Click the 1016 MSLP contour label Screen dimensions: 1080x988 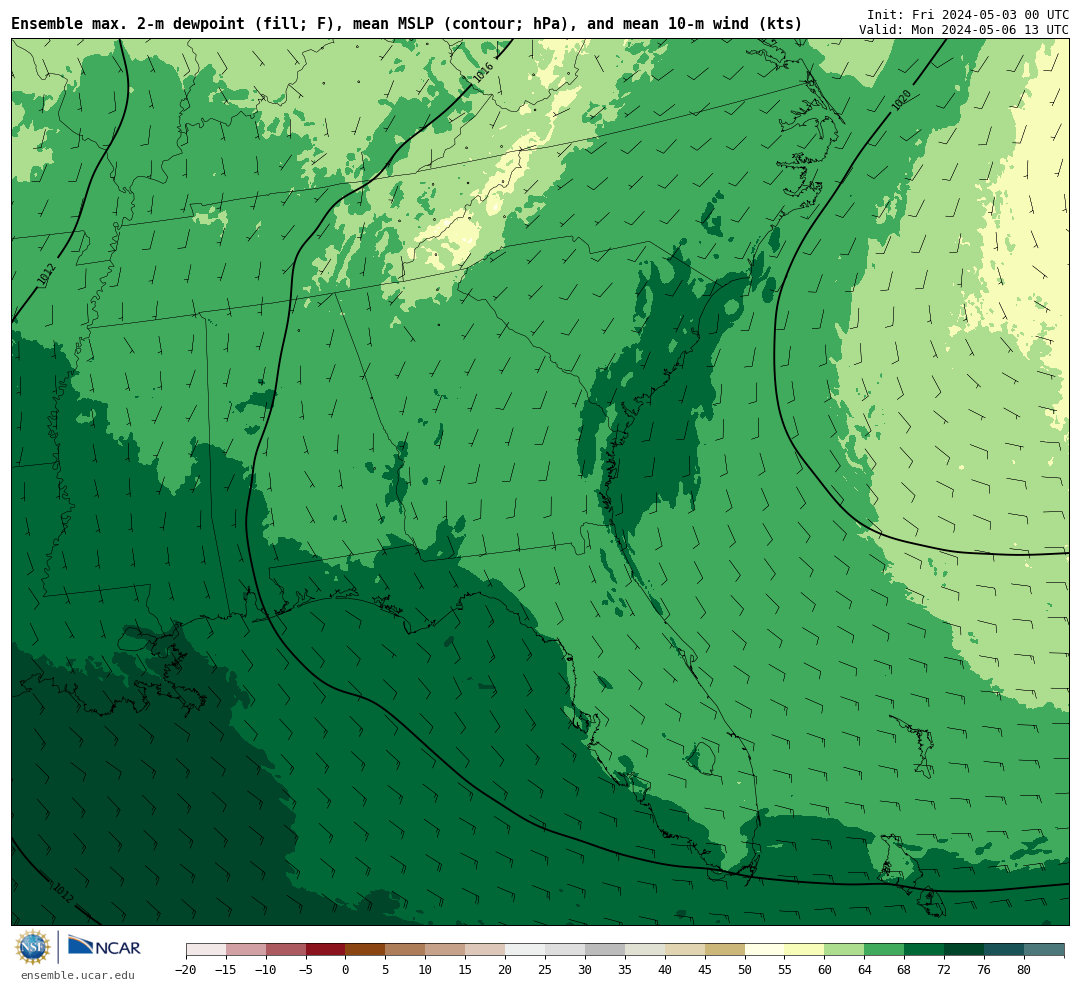click(x=484, y=72)
